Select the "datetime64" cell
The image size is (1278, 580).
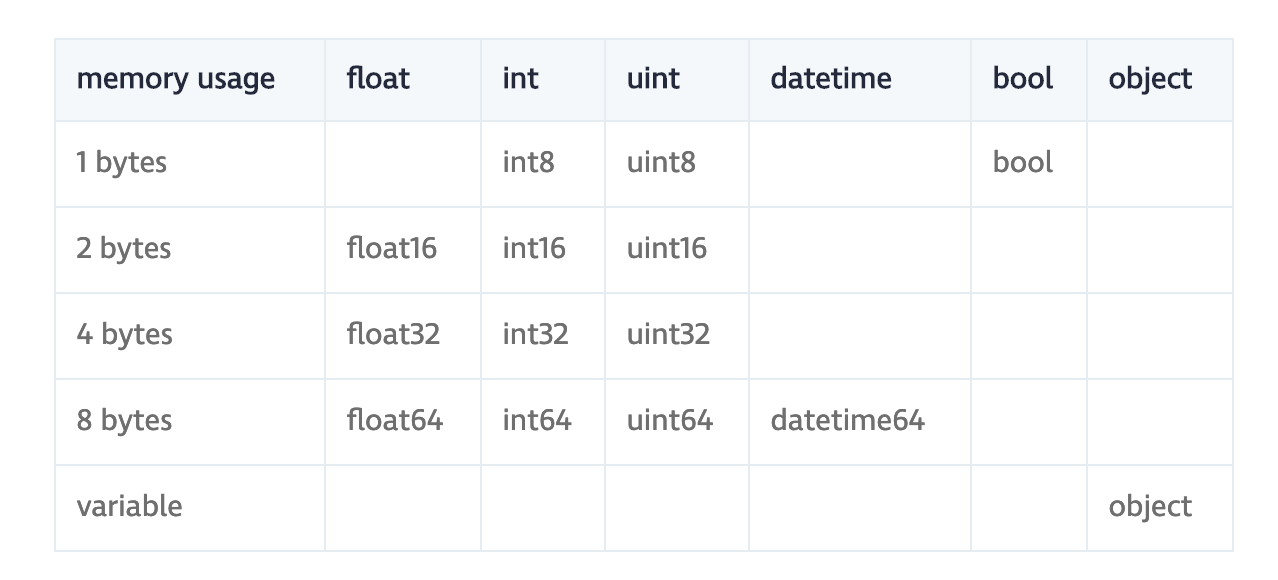coord(847,421)
